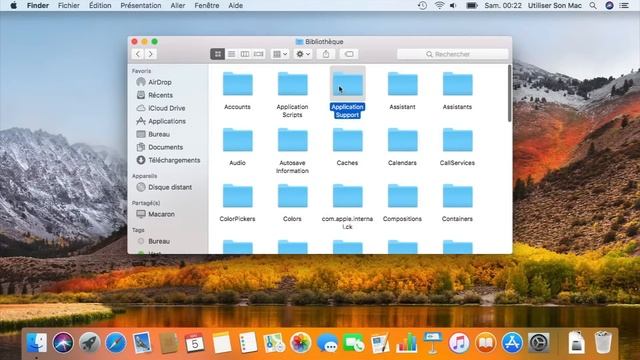This screenshot has height=360, width=640.
Task: Open the Accounts folder
Action: coord(238,84)
